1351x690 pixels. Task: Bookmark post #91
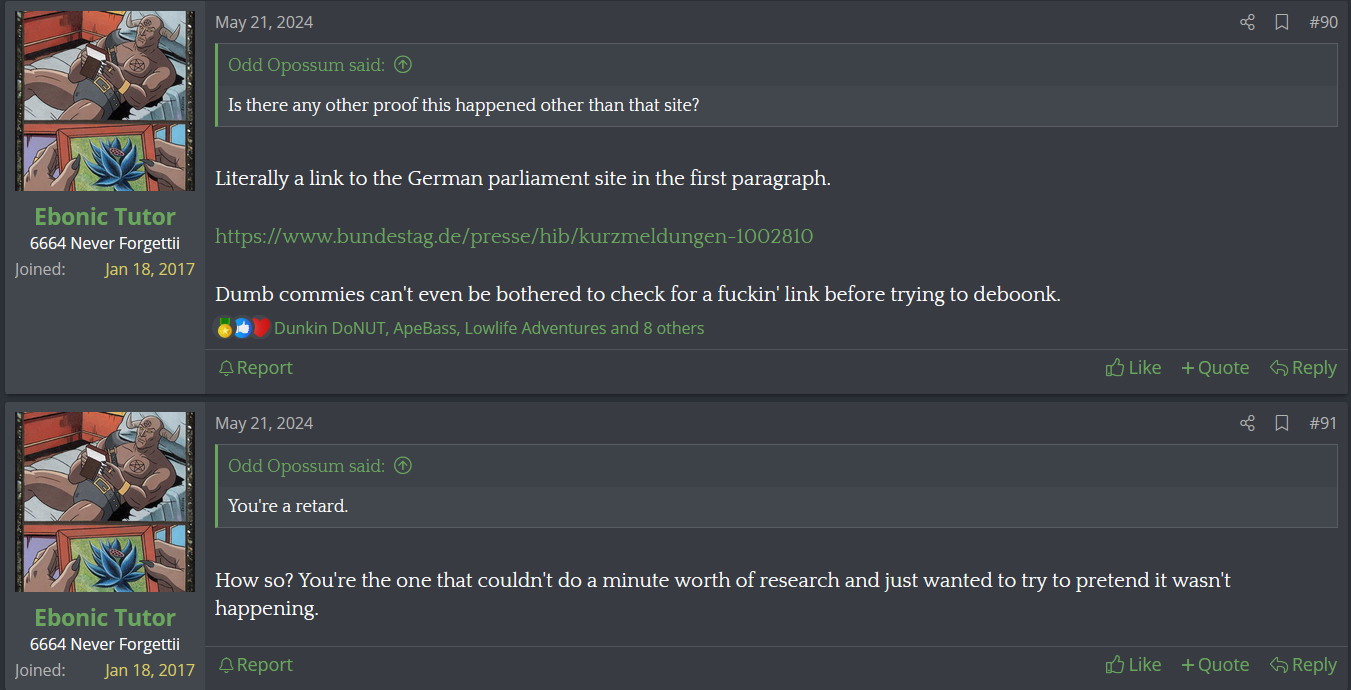[x=1281, y=423]
